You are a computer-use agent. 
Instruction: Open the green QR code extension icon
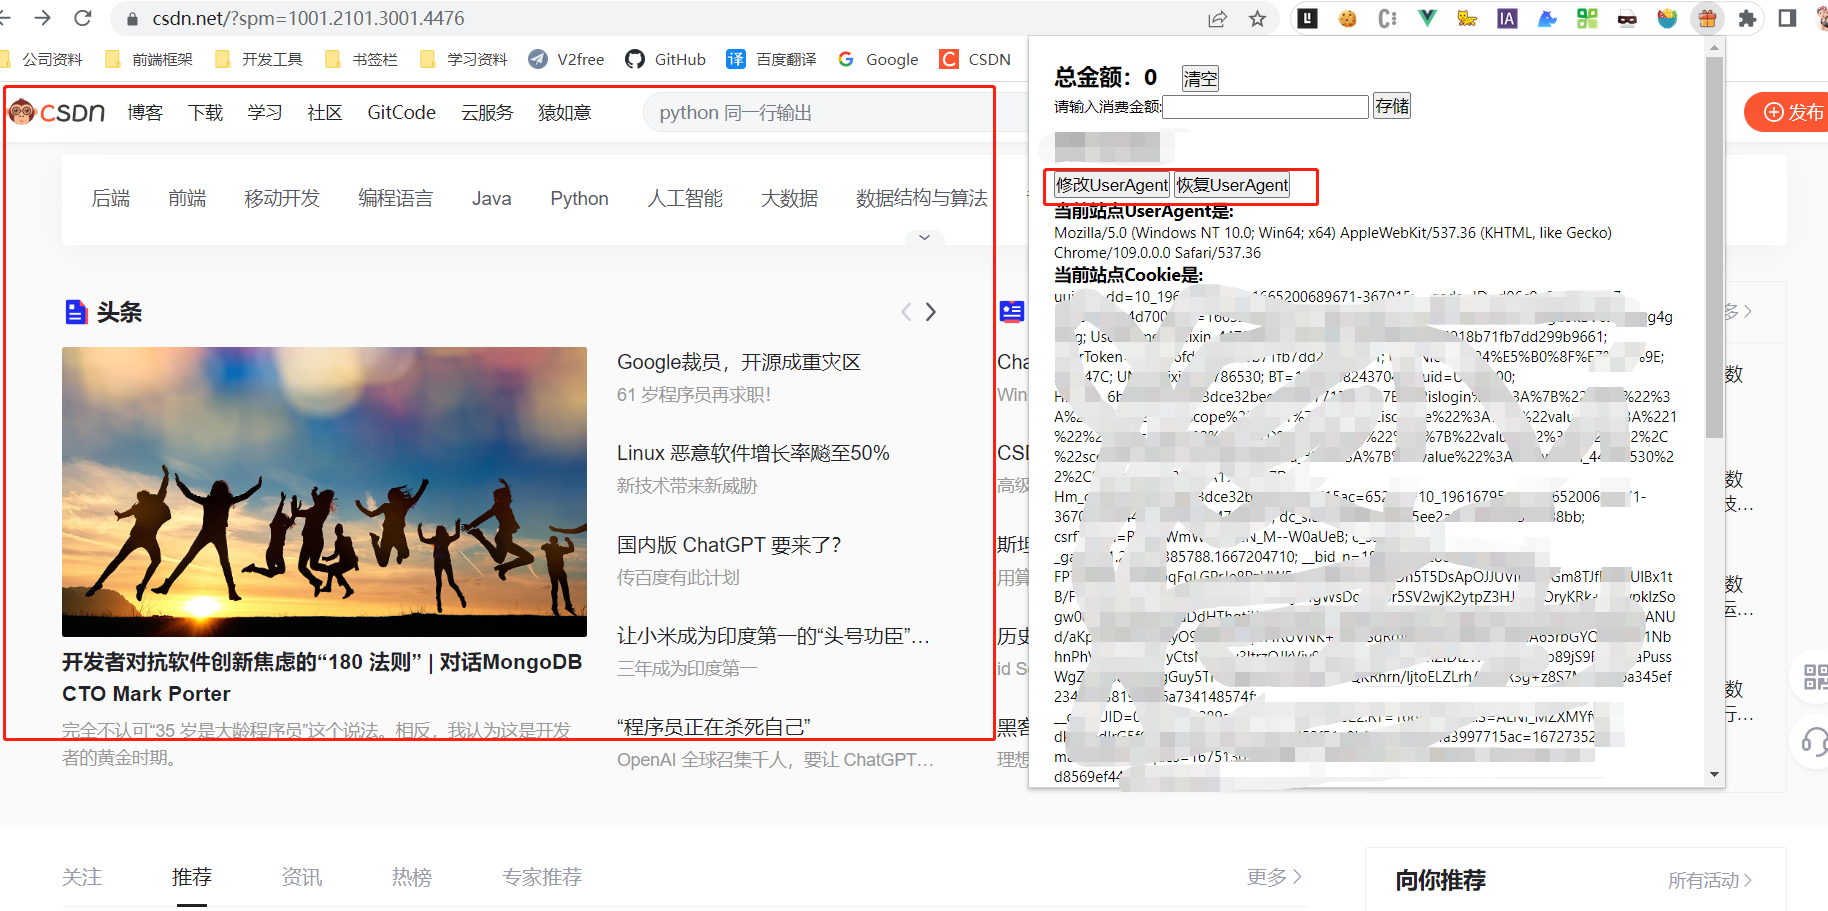click(x=1587, y=18)
